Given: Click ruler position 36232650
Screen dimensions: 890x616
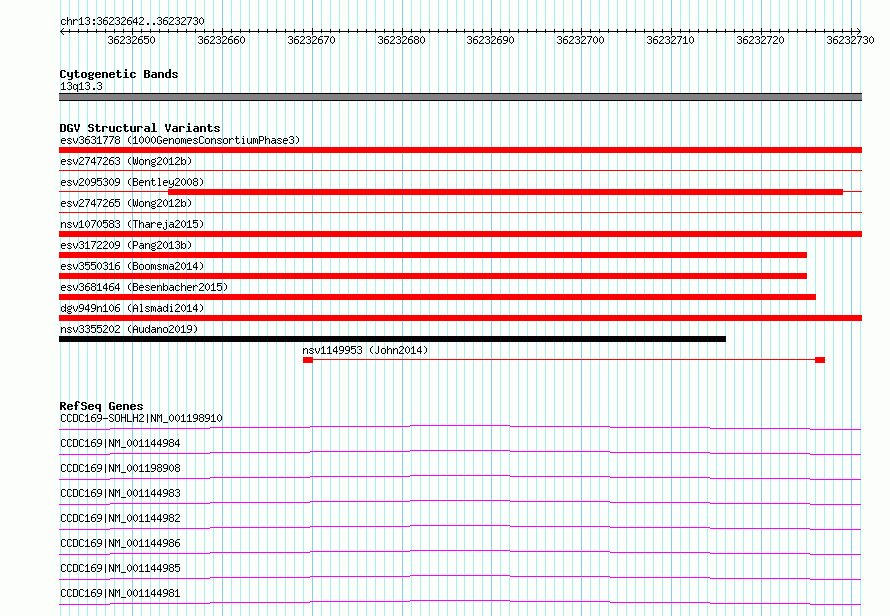Looking at the screenshot, I should pos(131,40).
